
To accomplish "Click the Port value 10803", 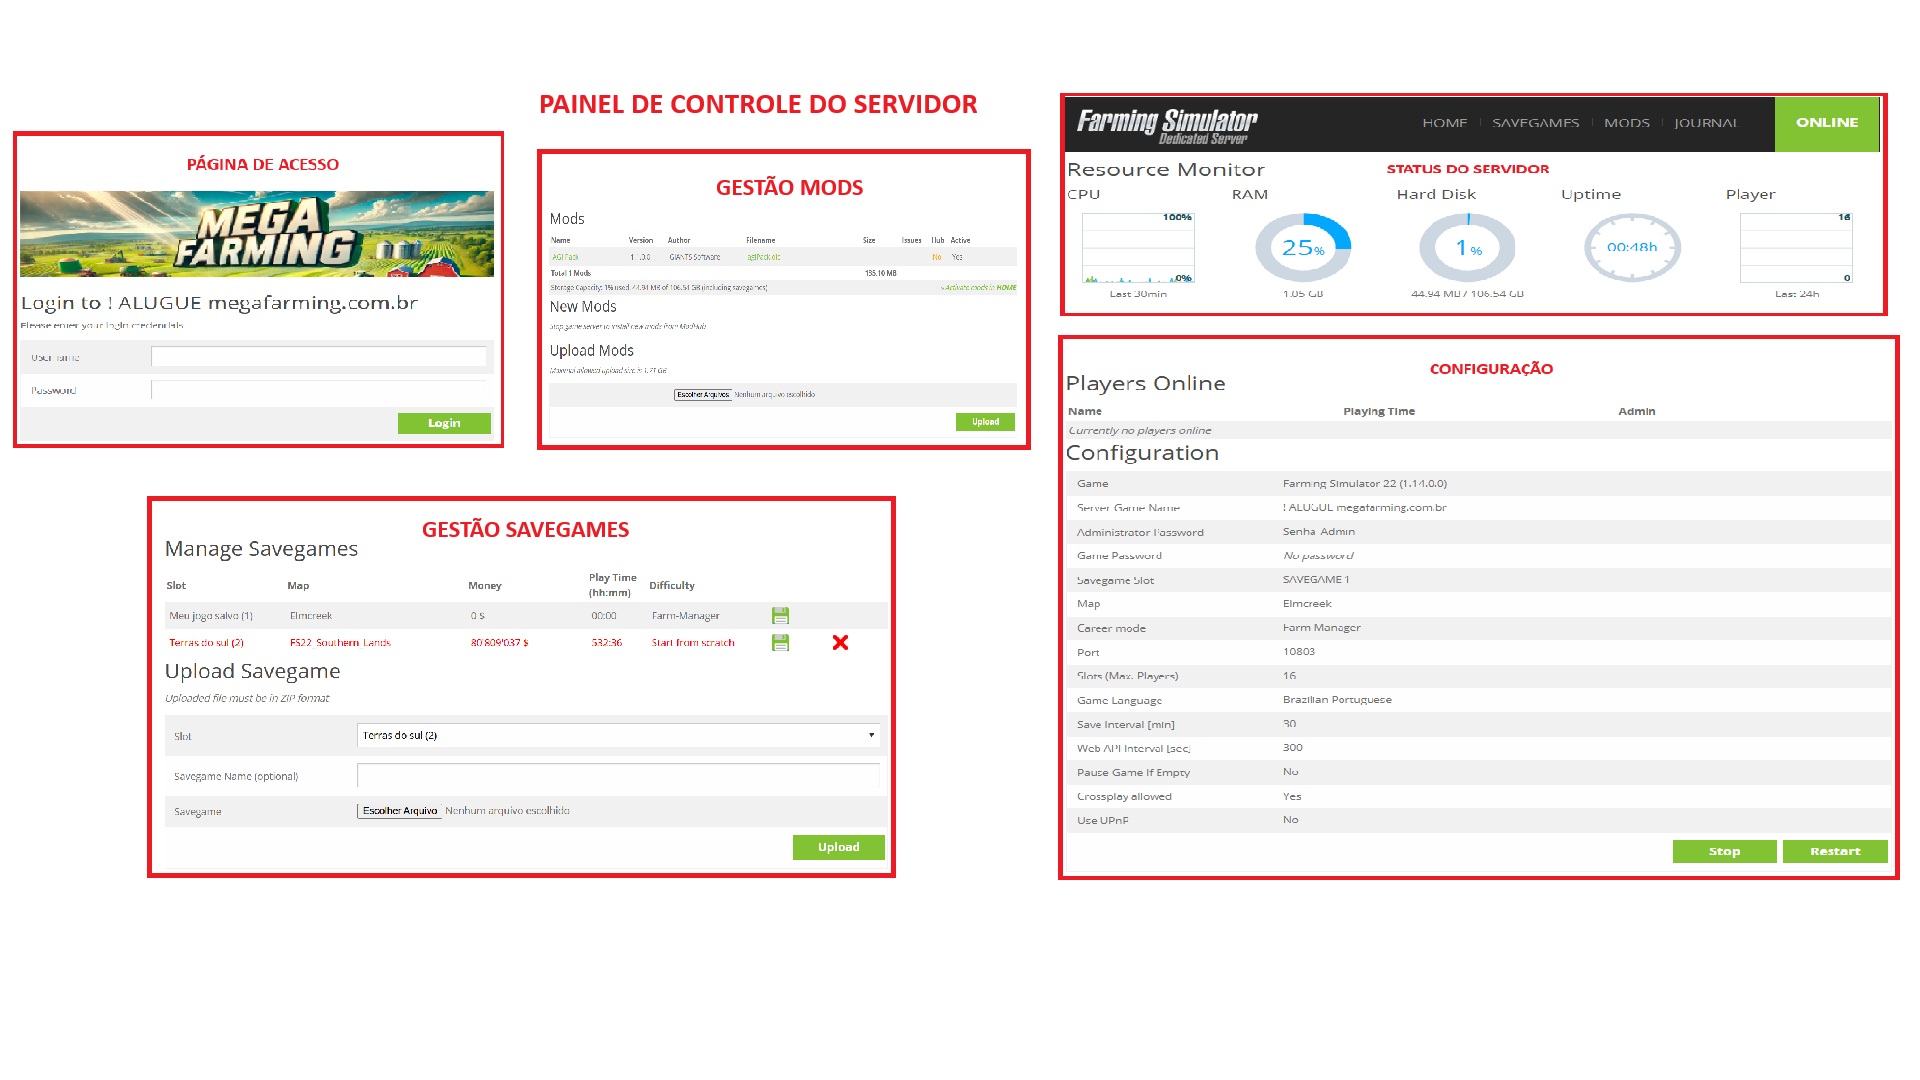I will click(x=1299, y=652).
